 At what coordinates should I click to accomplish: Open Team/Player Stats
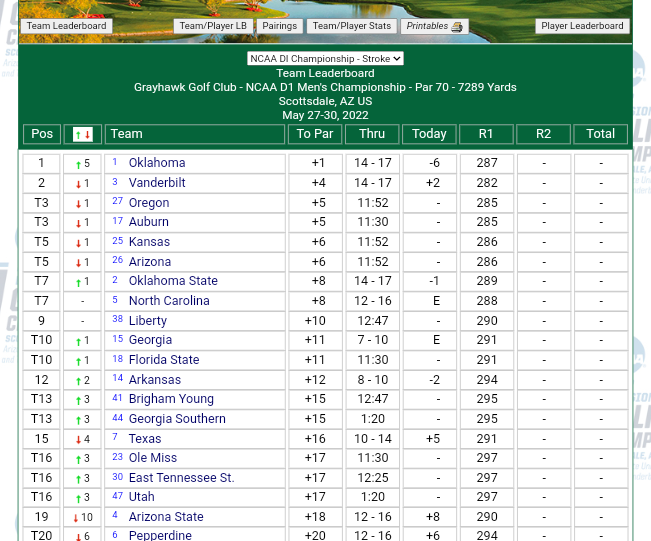[352, 26]
